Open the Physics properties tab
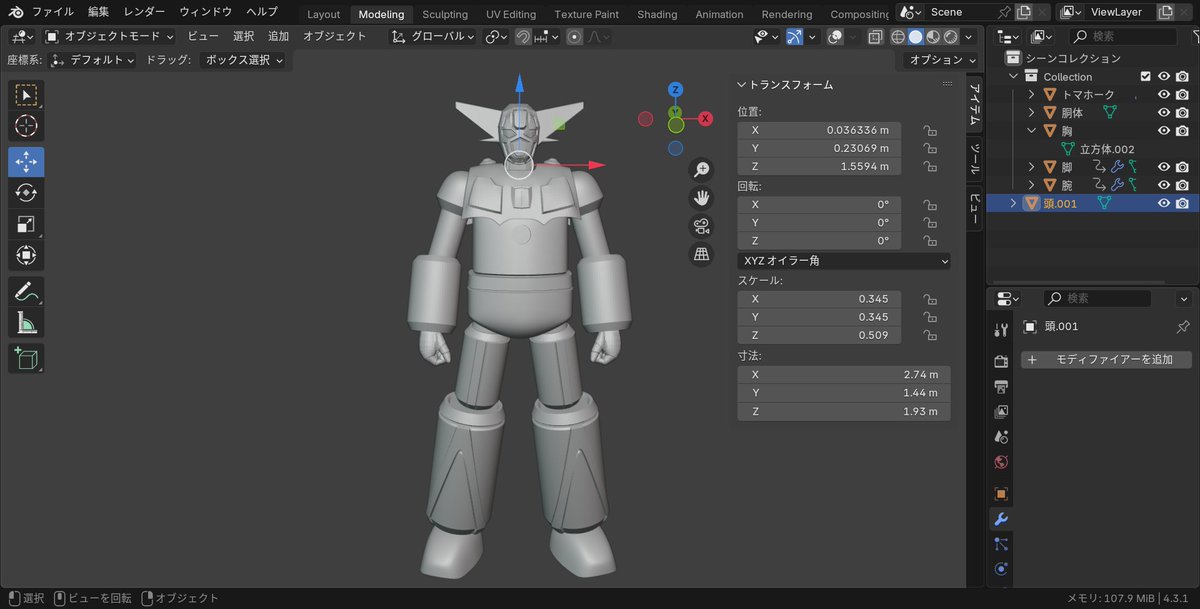Screen dimensions: 1200x609 (1001, 569)
